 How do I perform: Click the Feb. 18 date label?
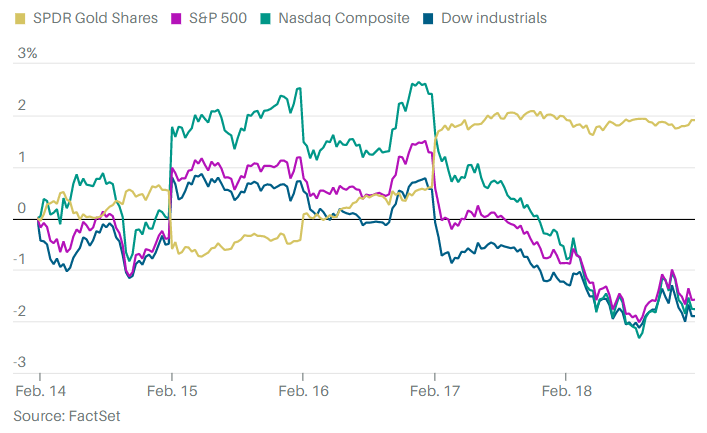[x=565, y=390]
